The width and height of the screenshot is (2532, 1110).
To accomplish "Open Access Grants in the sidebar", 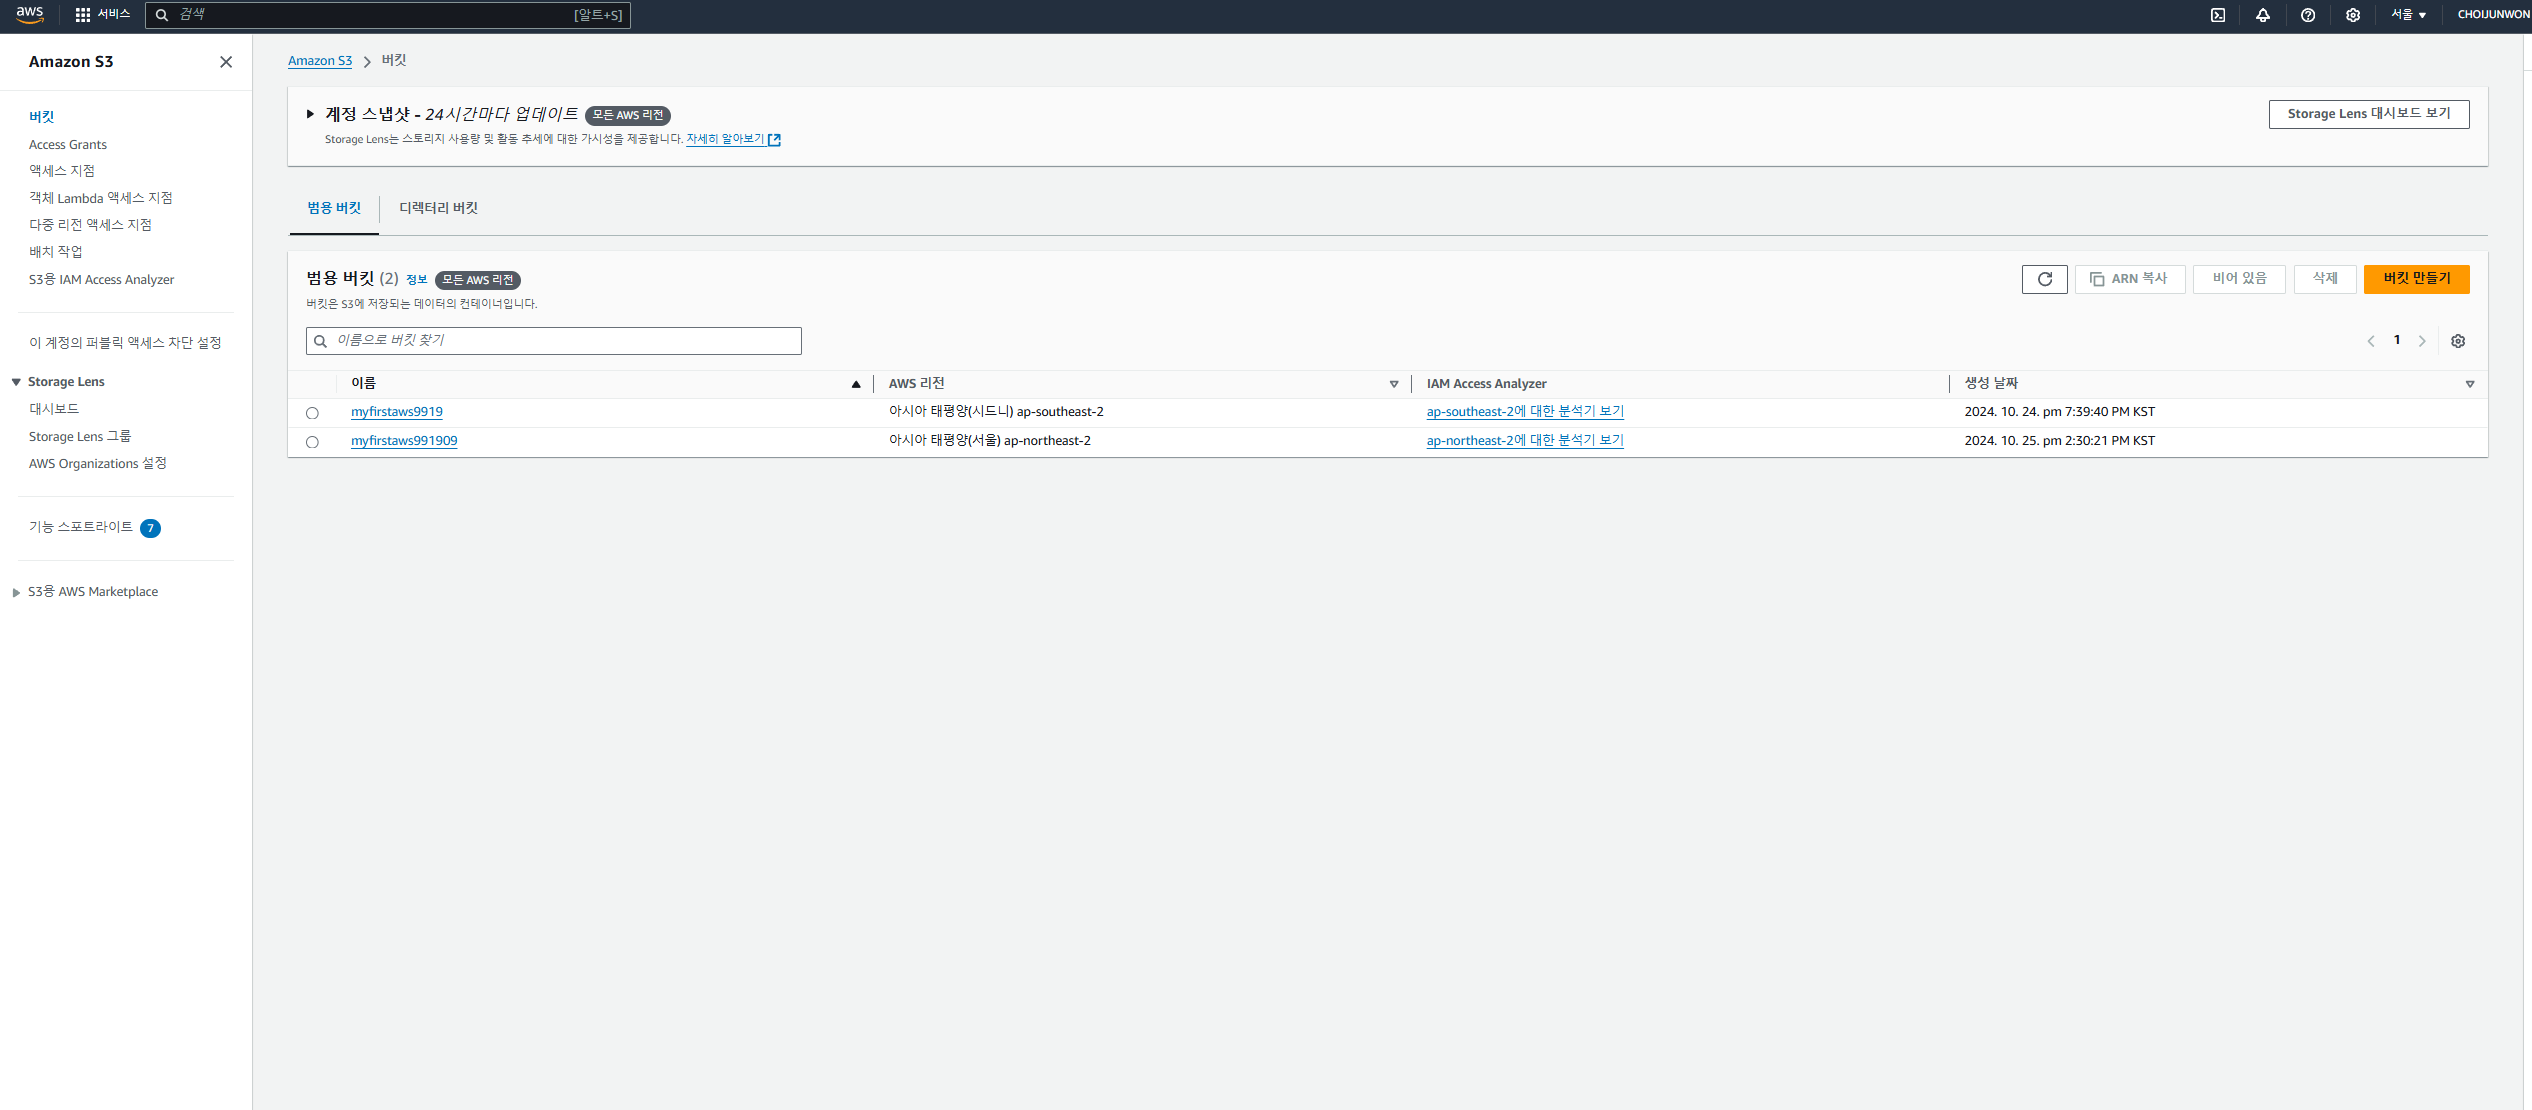I will [x=68, y=145].
